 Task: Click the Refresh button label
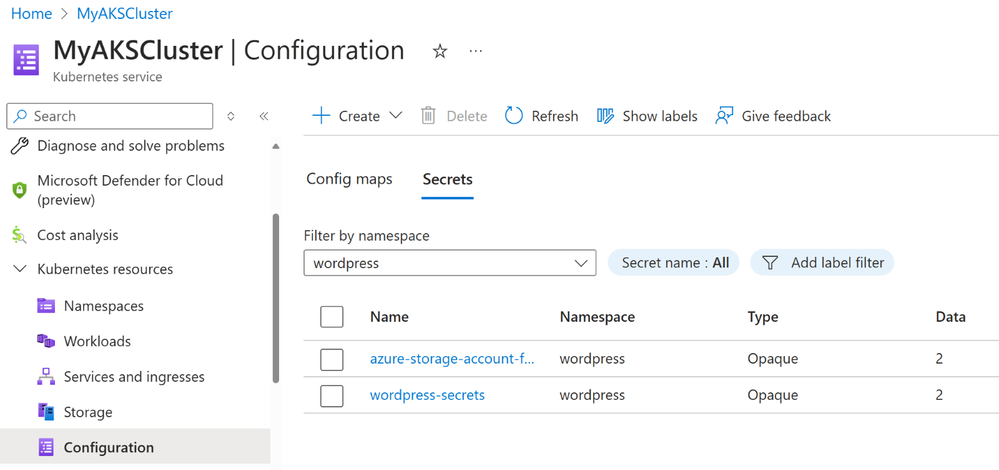tap(555, 116)
